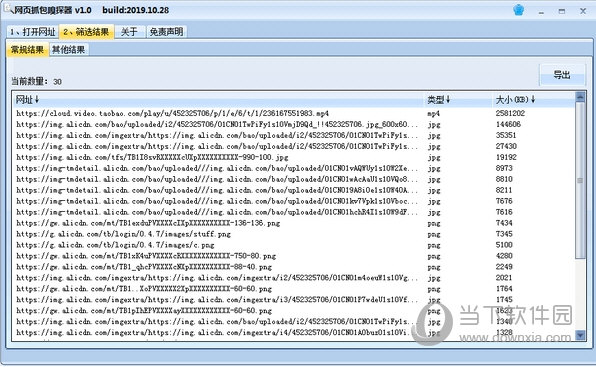Sort by the 大小(KB) column header
The height and width of the screenshot is (367, 596).
[x=533, y=100]
